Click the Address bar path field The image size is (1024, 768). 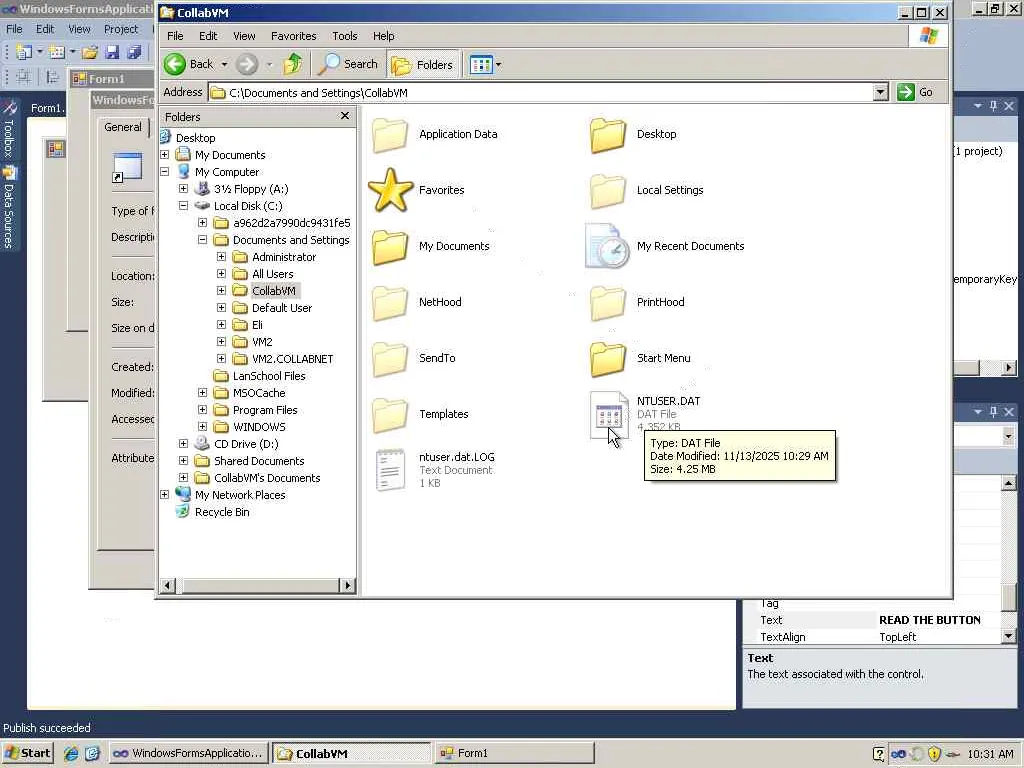tap(541, 92)
